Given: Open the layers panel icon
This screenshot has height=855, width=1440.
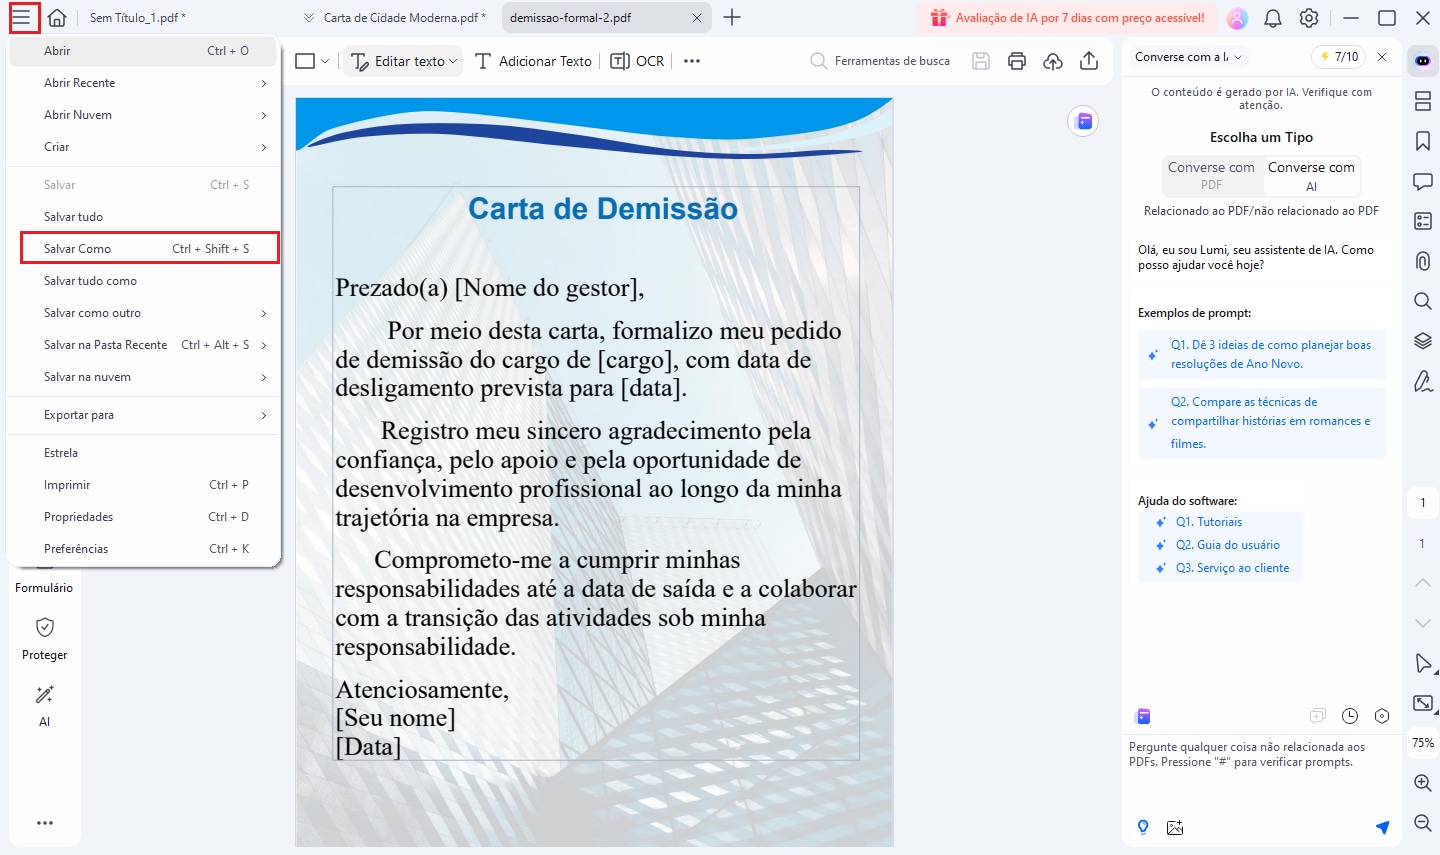Looking at the screenshot, I should pos(1422,341).
